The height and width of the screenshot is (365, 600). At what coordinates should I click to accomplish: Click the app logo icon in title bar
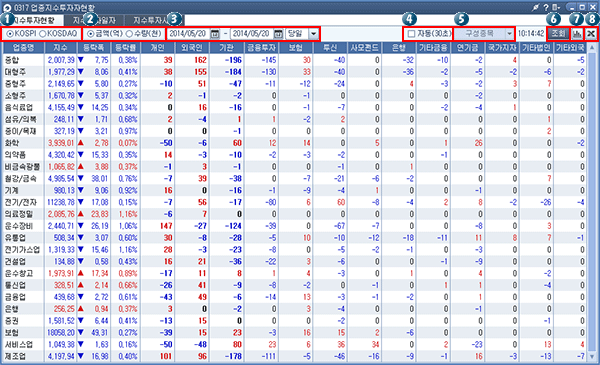[x=7, y=7]
